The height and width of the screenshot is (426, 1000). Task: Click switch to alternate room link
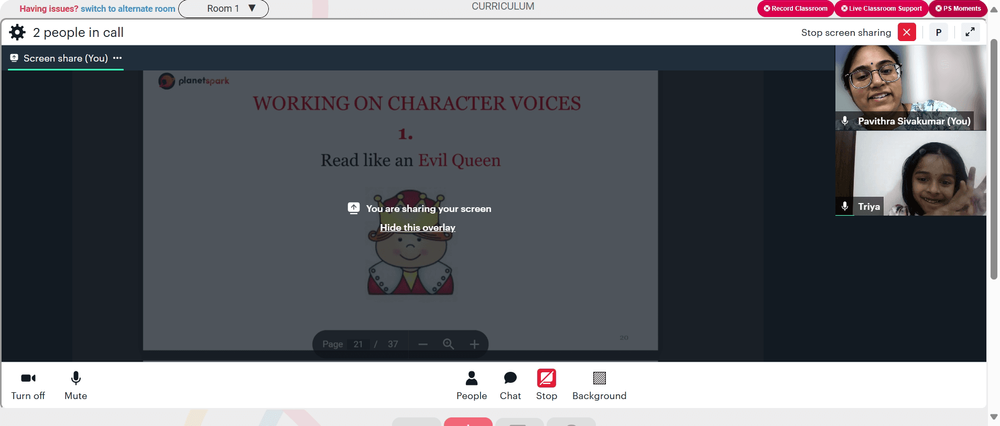(x=128, y=9)
